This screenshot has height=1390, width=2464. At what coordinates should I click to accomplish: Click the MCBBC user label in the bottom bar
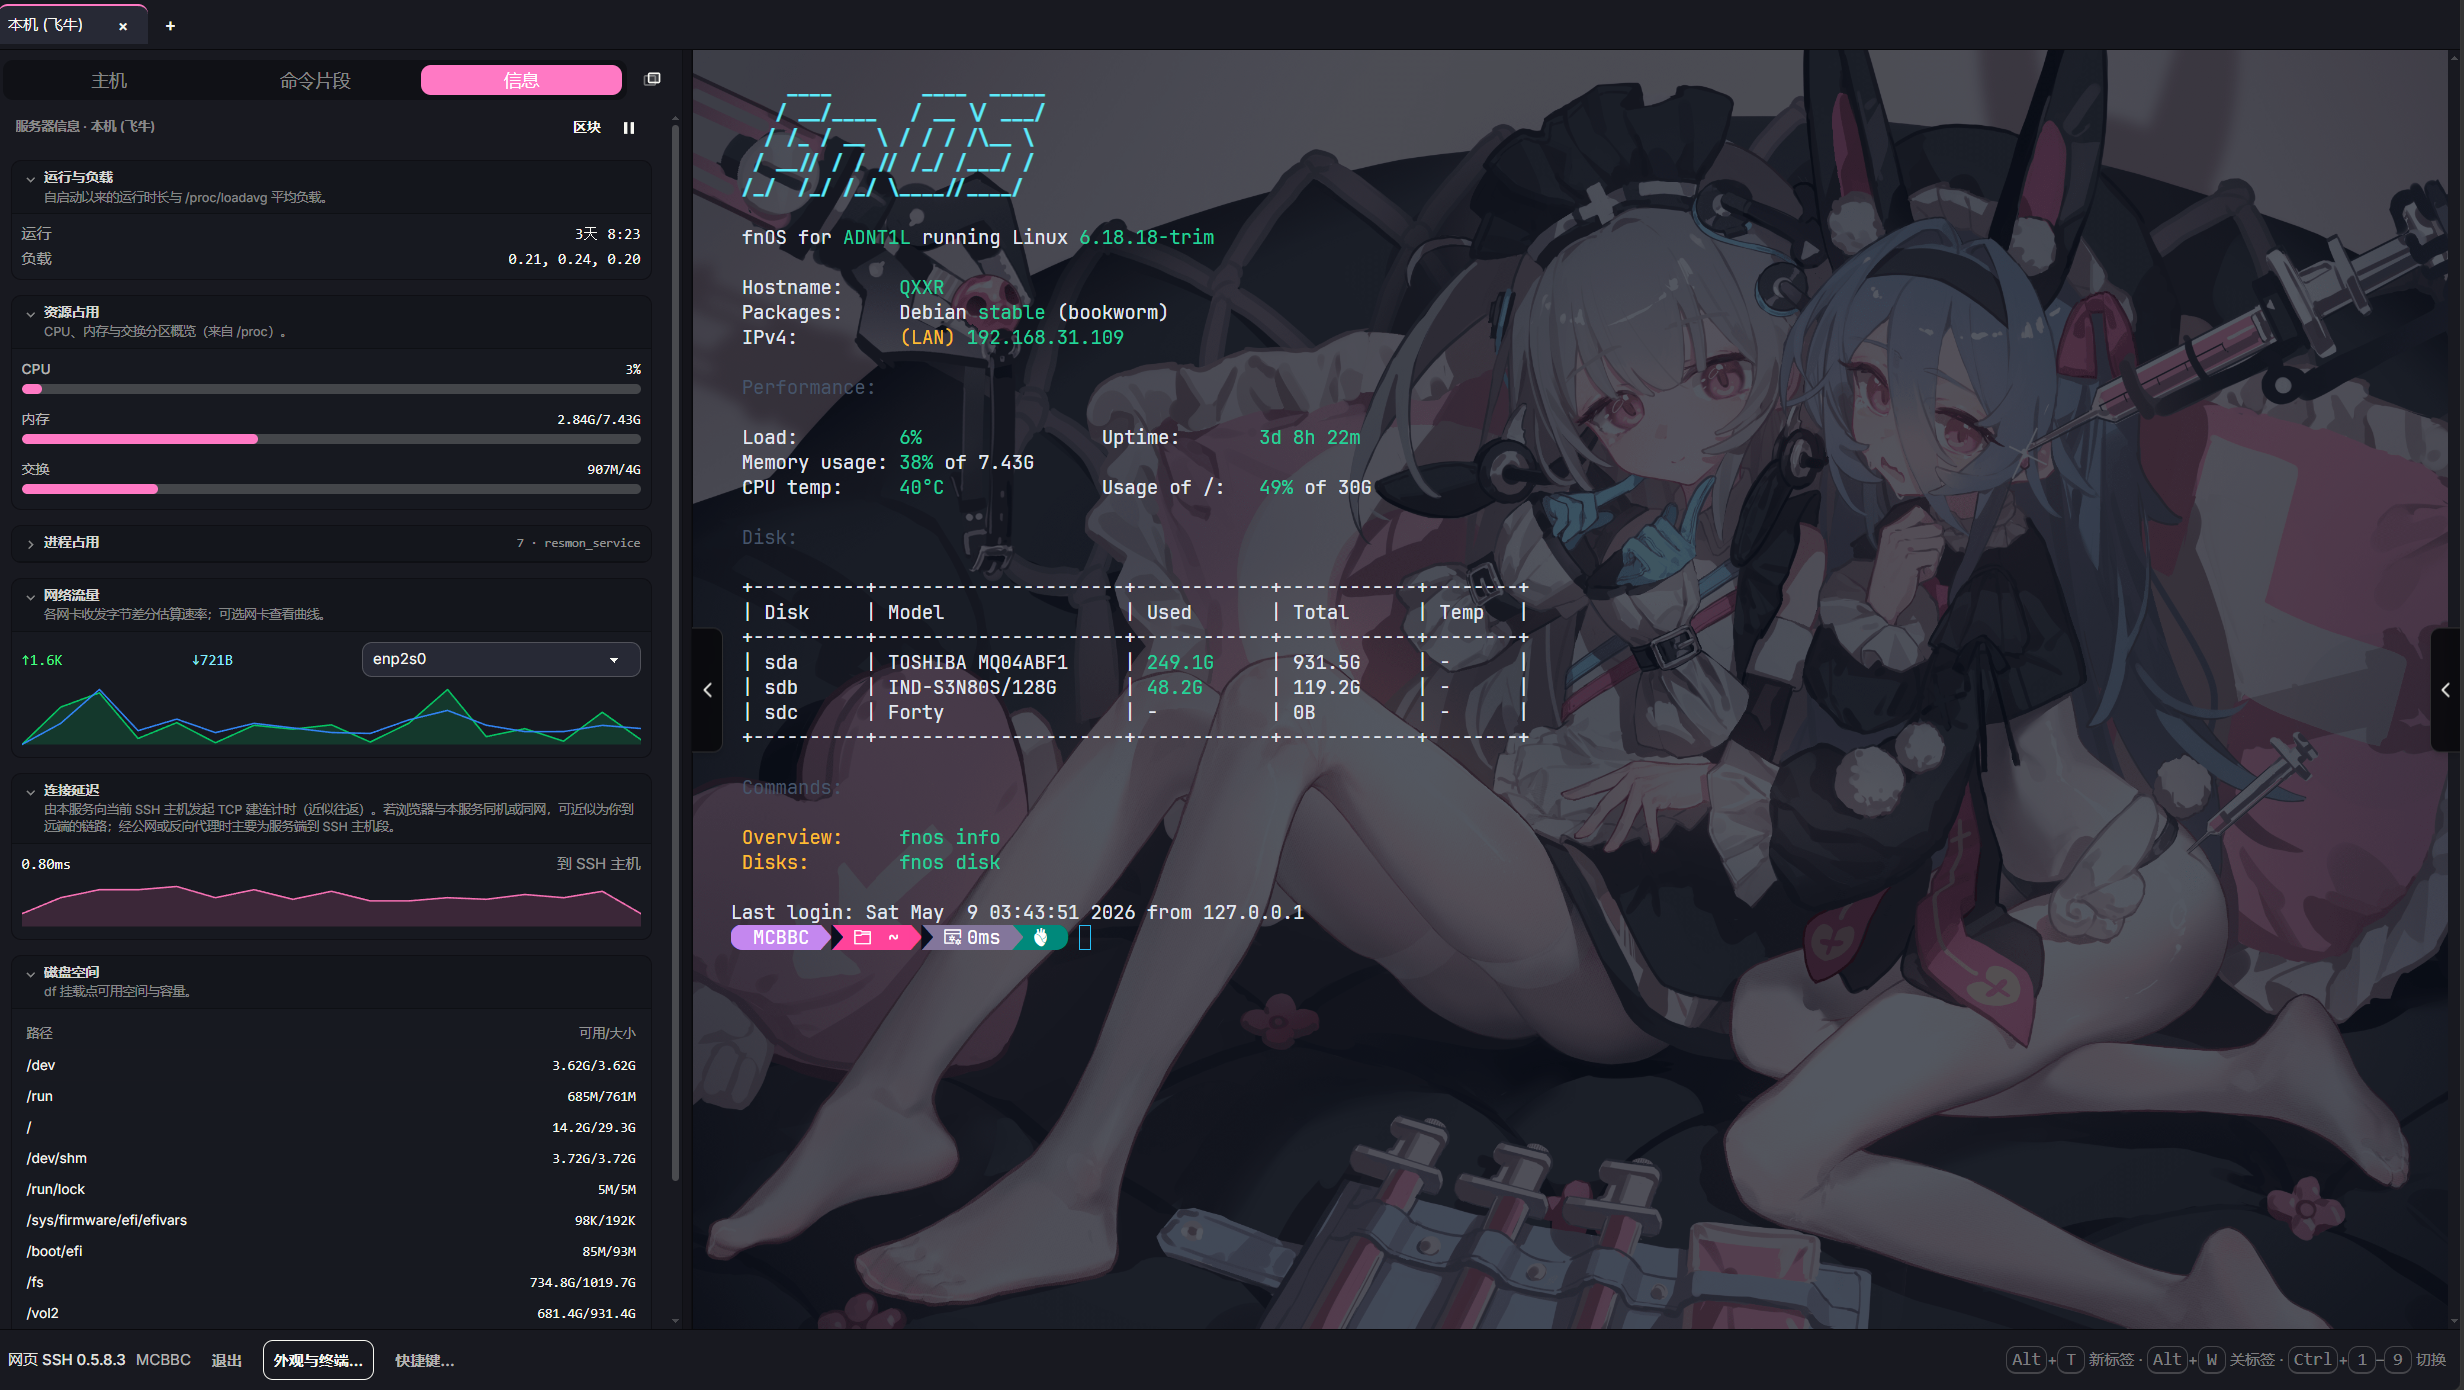coord(163,1360)
